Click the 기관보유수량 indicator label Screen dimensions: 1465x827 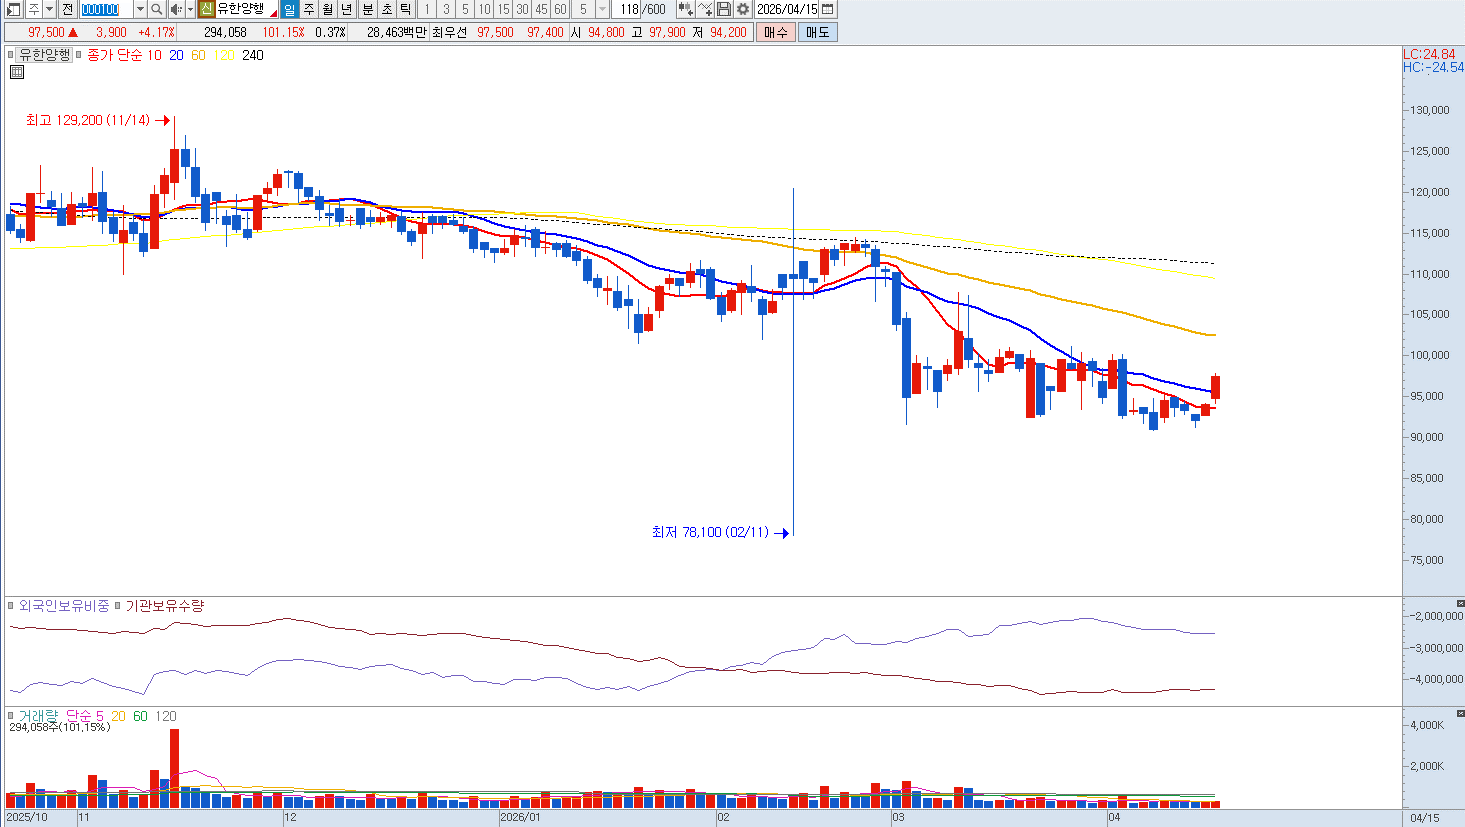(164, 606)
